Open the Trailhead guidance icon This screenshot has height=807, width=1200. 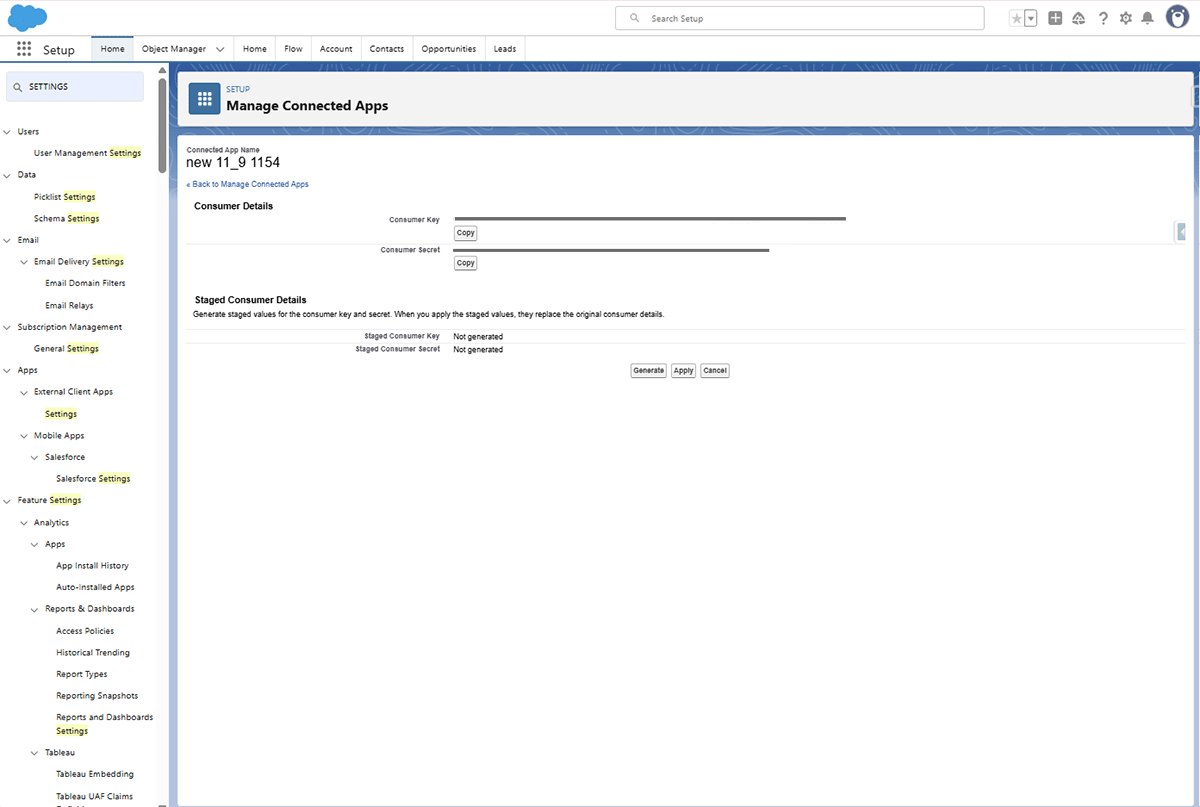(x=1079, y=18)
